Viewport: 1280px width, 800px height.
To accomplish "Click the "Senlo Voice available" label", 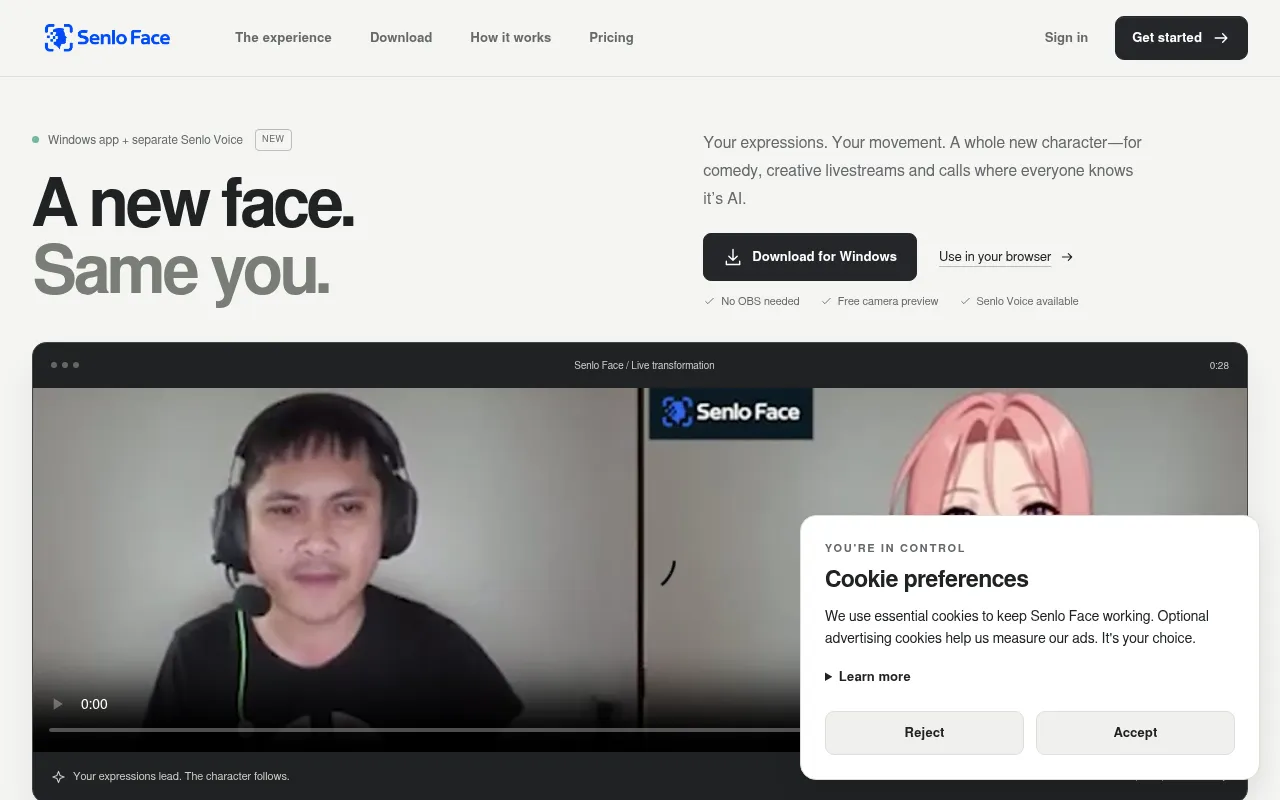I will coord(1027,301).
